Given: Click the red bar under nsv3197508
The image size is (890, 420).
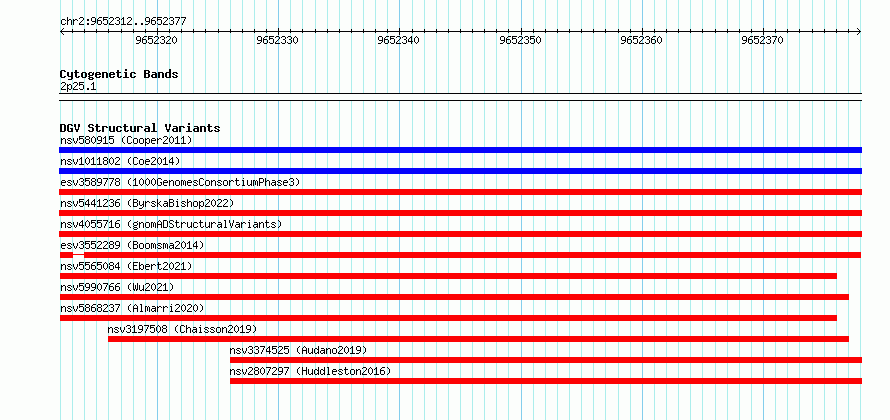Looking at the screenshot, I should 478,339.
